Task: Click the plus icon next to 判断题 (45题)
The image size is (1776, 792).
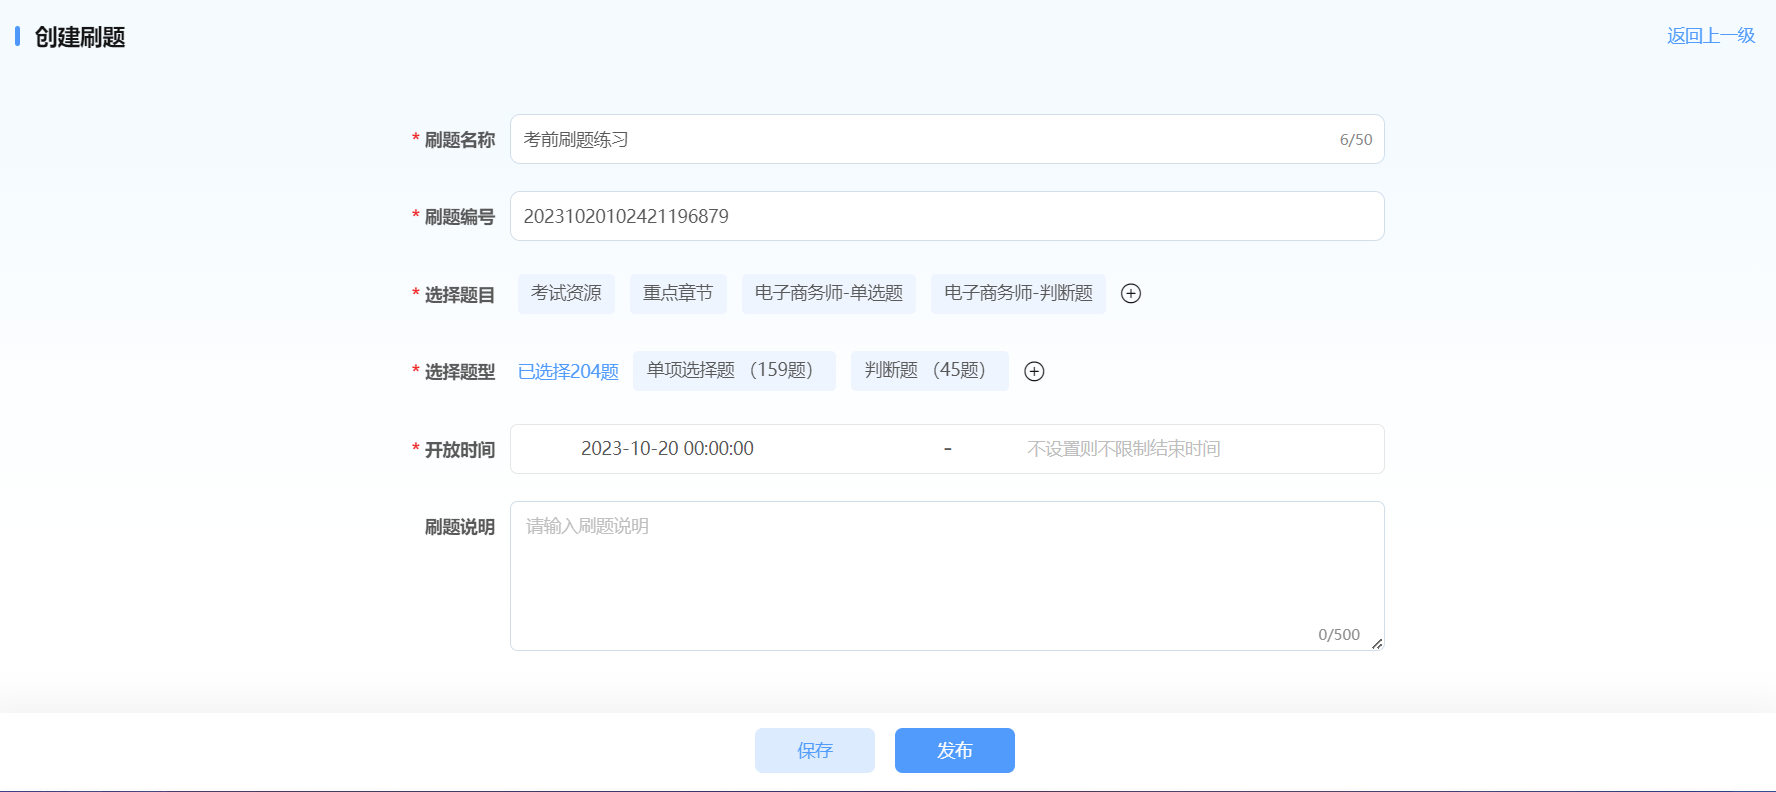Action: coord(1034,371)
